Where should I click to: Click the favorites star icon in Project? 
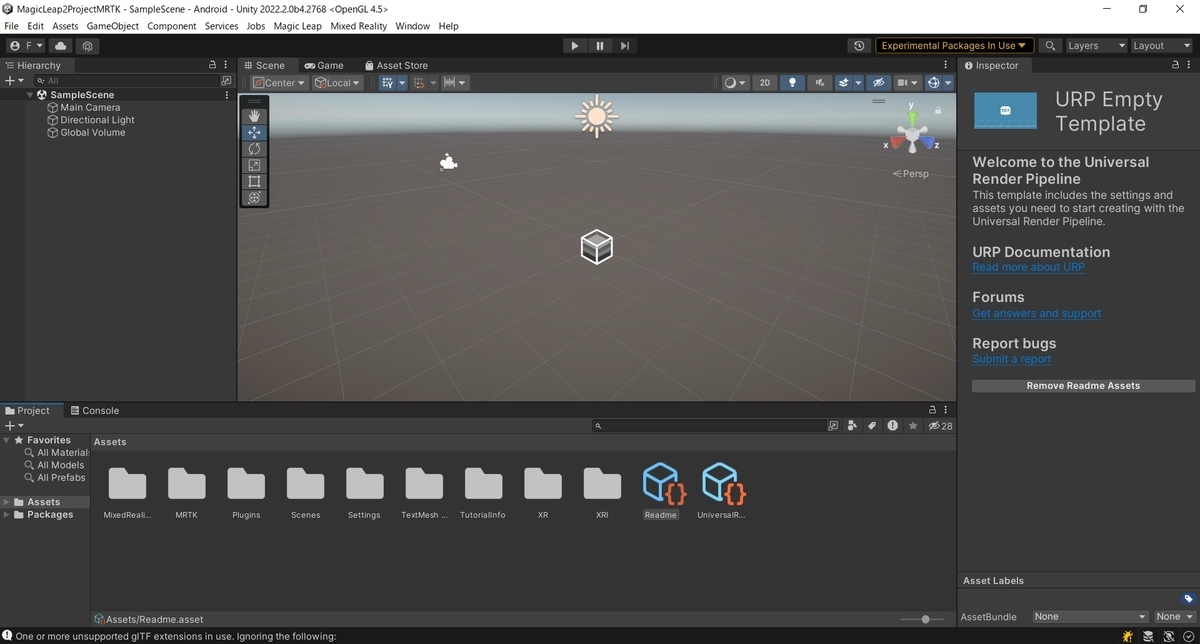coord(912,426)
